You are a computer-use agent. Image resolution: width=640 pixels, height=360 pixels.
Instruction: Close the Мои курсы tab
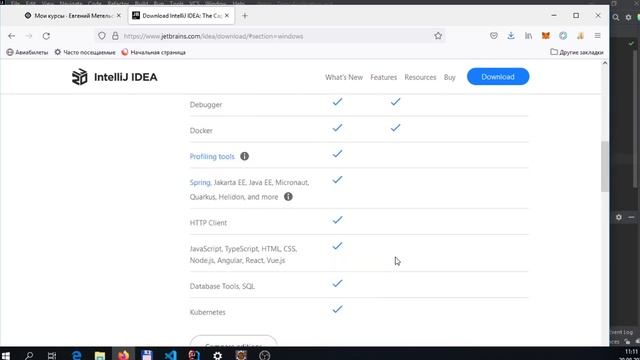pyautogui.click(x=119, y=16)
